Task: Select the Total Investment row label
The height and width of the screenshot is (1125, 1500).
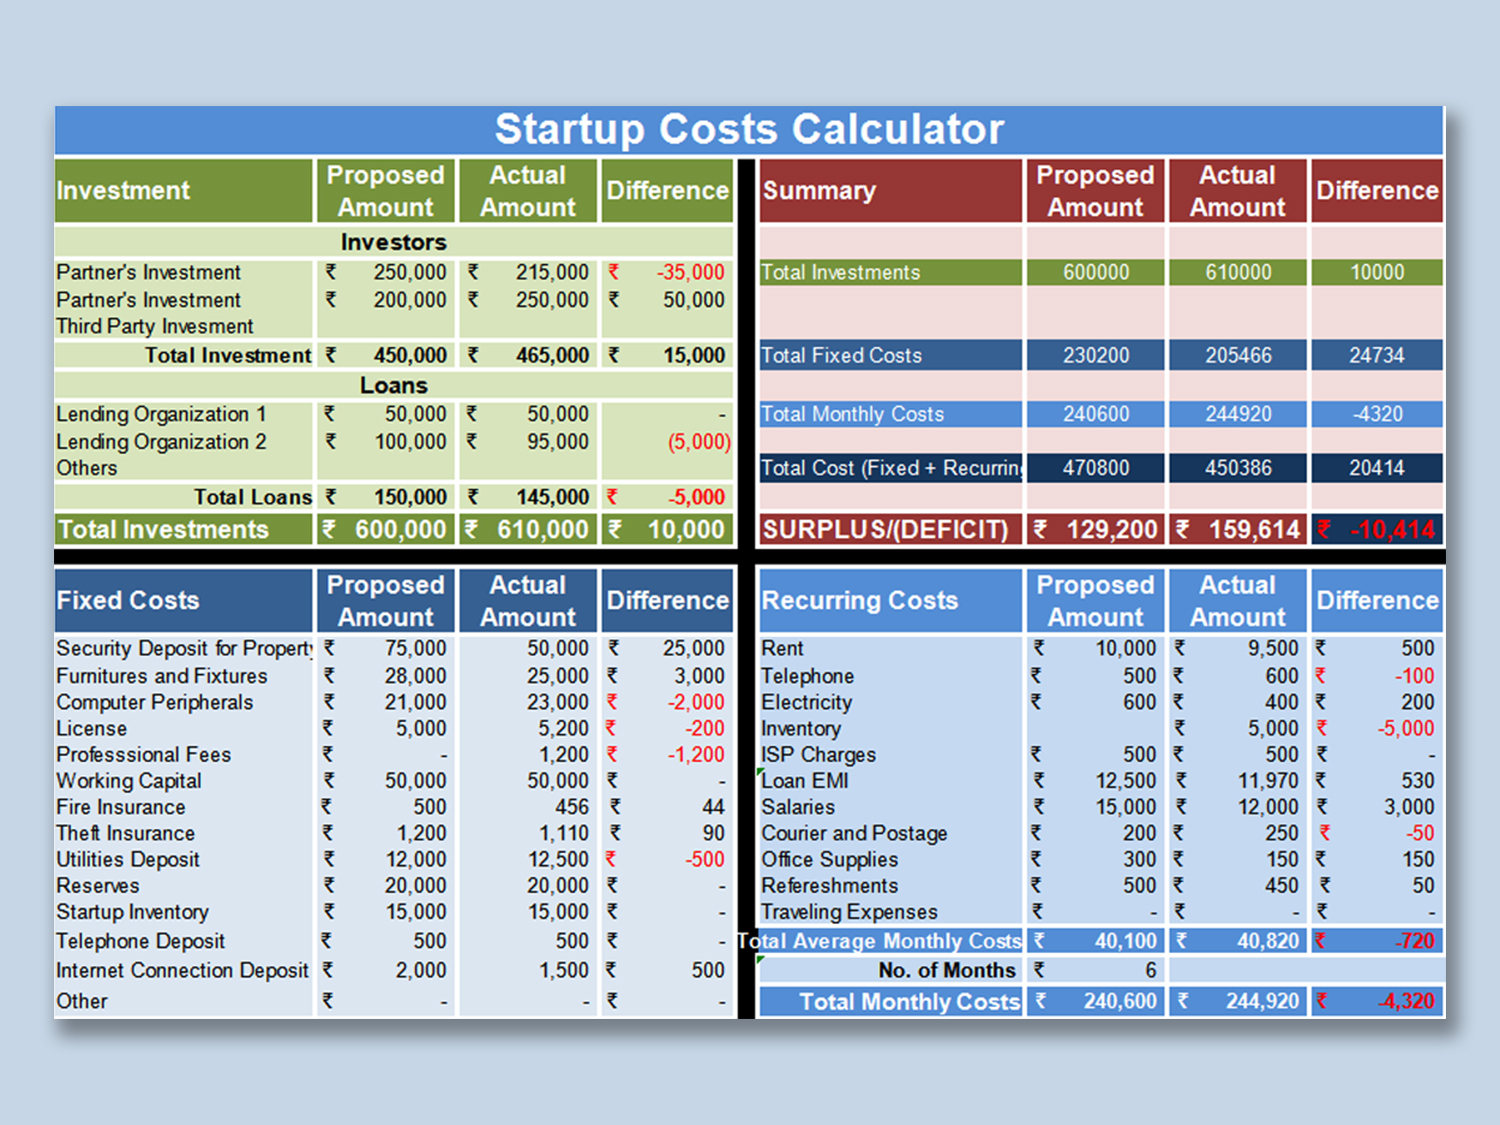Action: (228, 355)
